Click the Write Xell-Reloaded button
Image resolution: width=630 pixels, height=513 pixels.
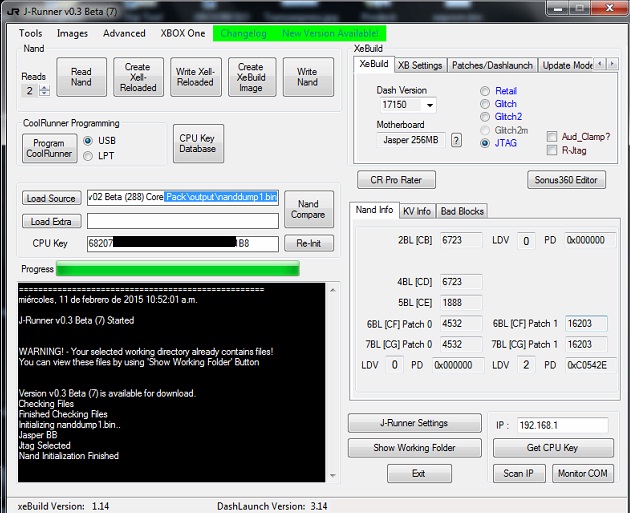tap(196, 77)
